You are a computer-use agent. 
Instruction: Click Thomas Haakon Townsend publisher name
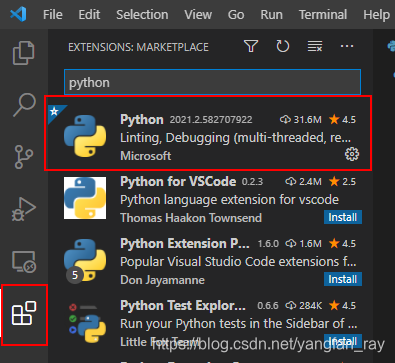191,218
